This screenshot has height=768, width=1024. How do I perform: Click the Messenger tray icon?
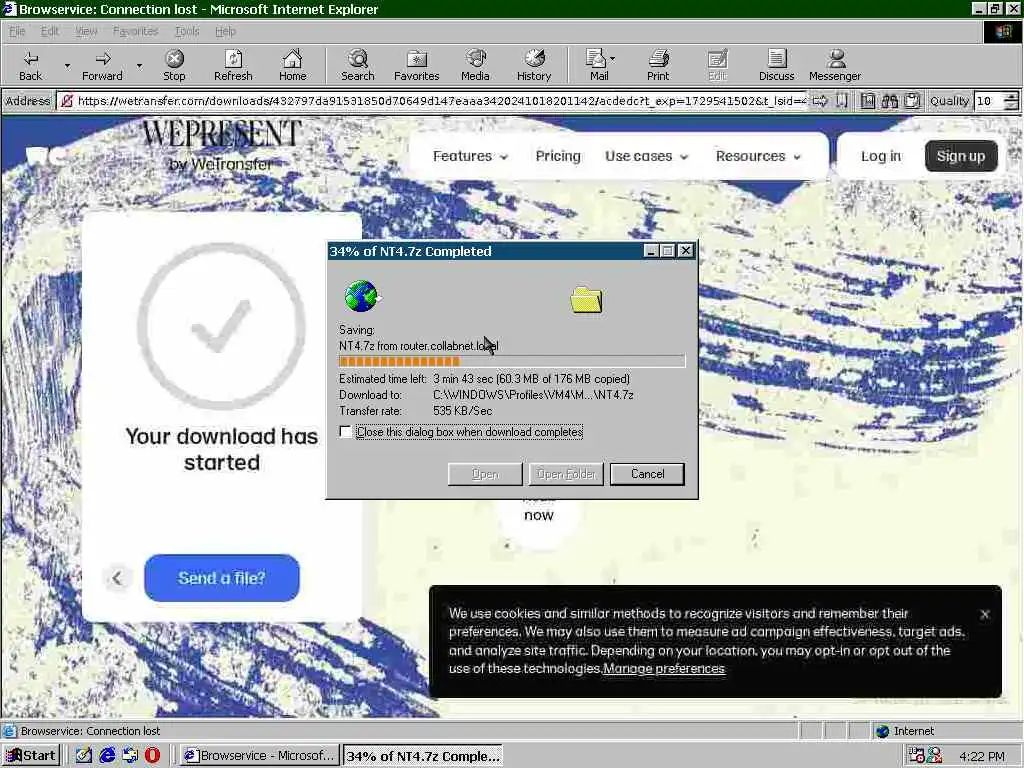pos(935,756)
